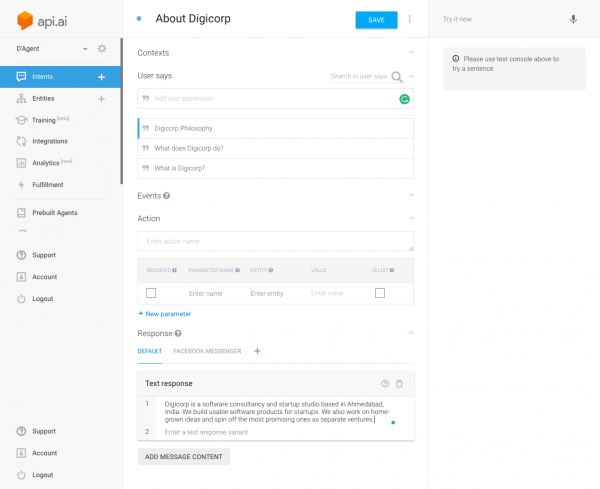This screenshot has height=489, width=600.
Task: Tick the Required parameter checkbox
Action: pos(151,293)
